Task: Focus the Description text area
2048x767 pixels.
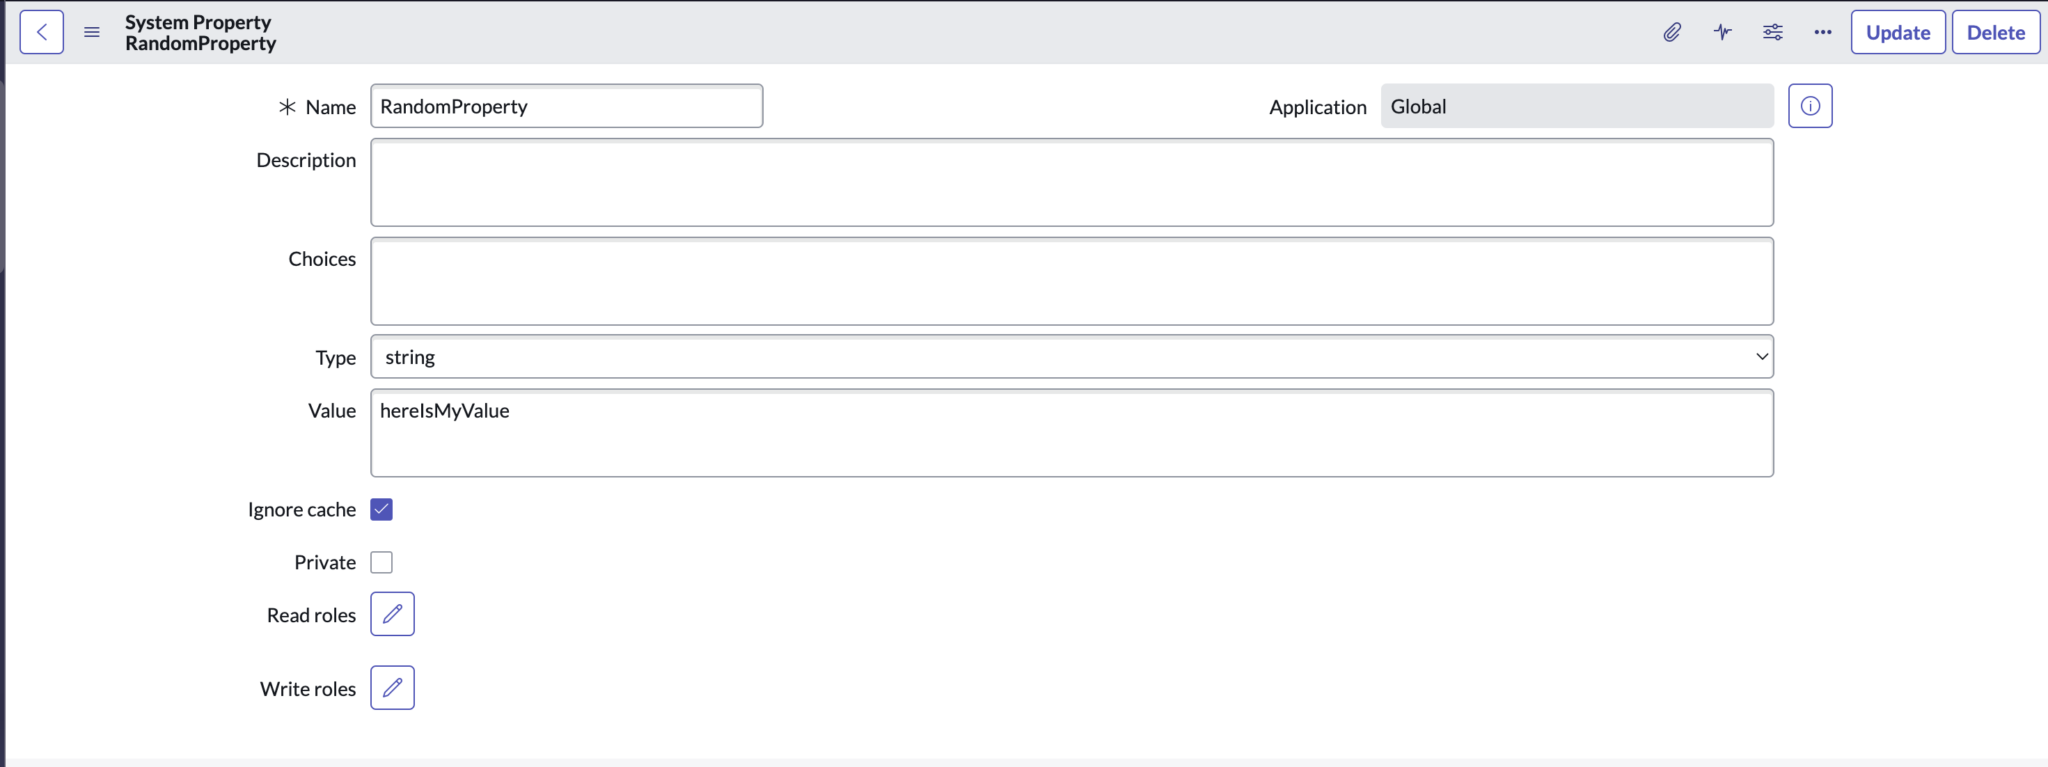Action: point(1071,183)
